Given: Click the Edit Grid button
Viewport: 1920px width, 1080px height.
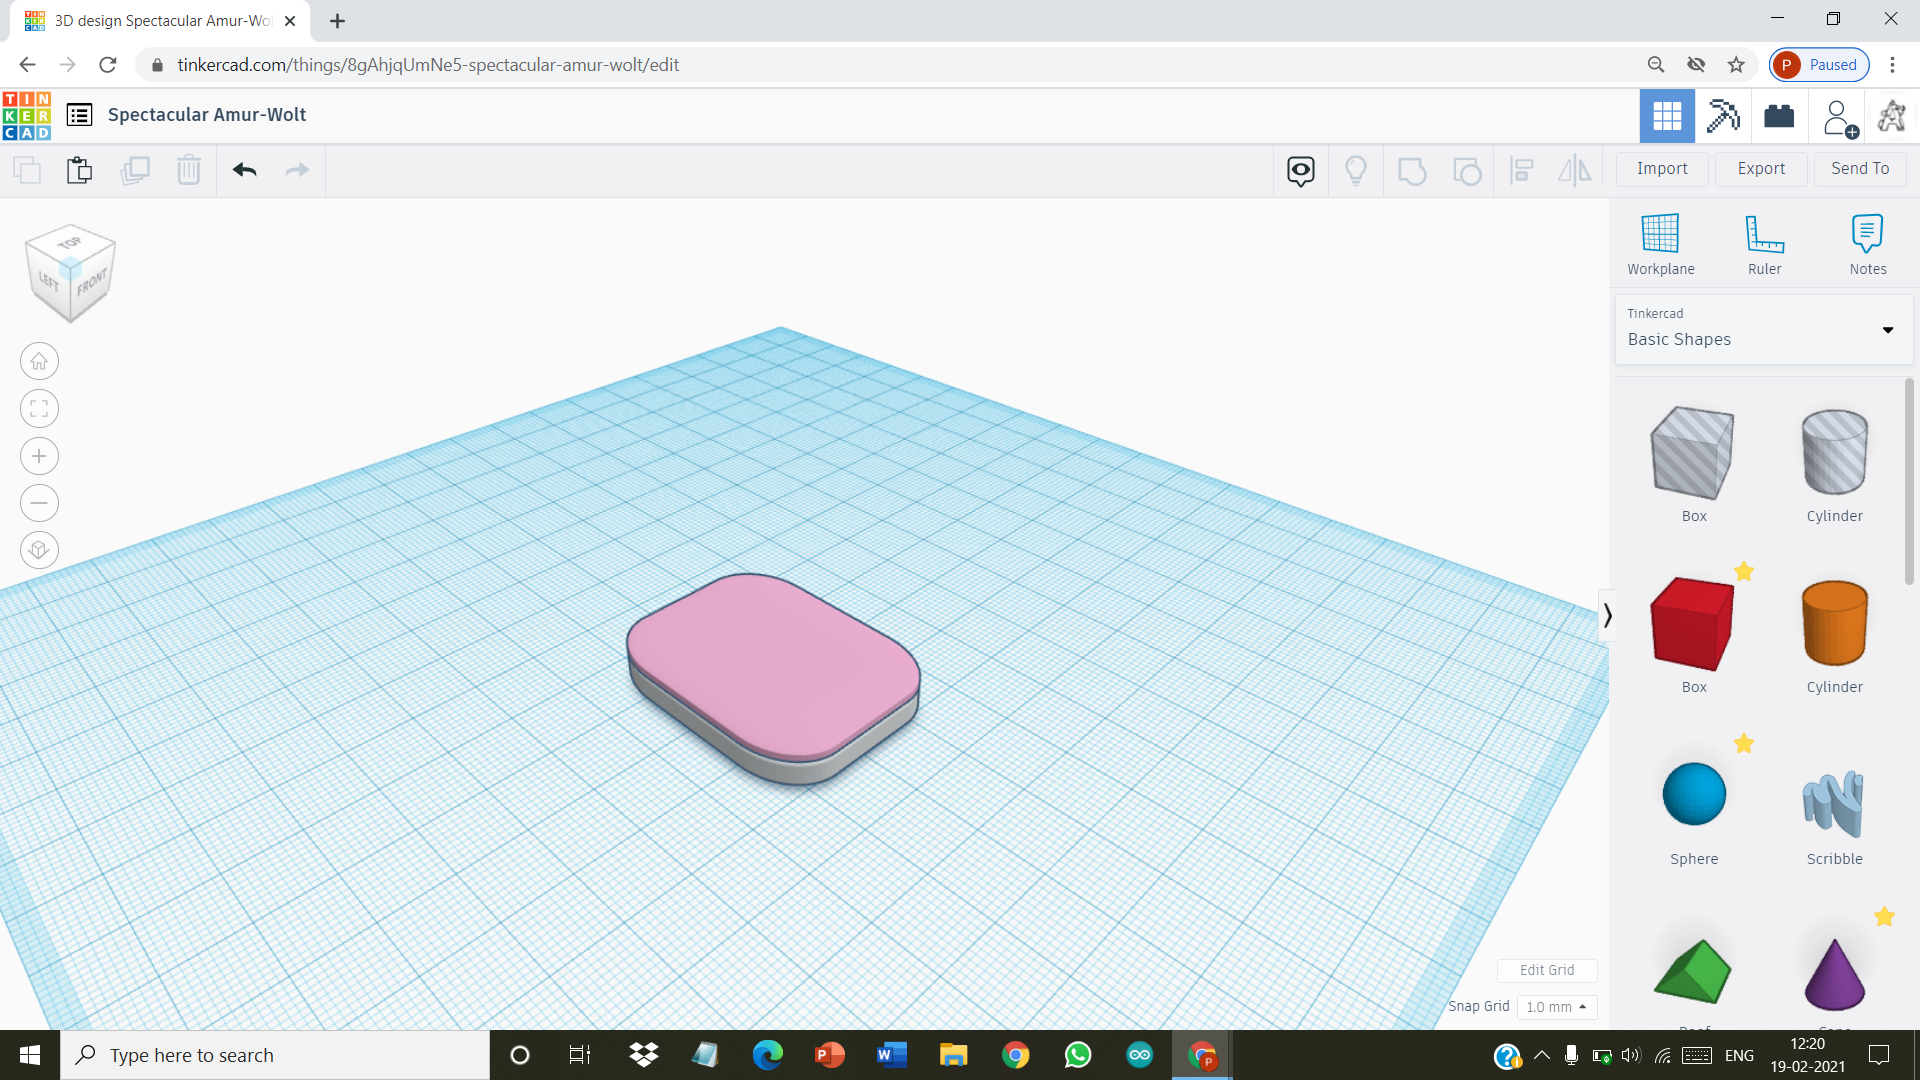Looking at the screenshot, I should [x=1547, y=971].
